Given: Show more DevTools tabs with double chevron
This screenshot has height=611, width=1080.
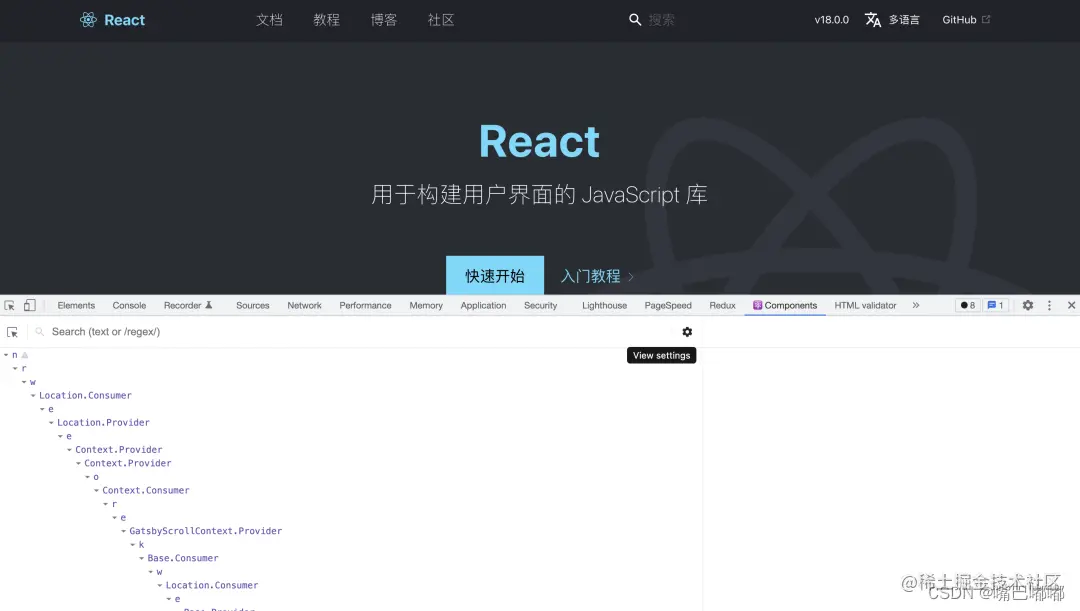Looking at the screenshot, I should 915,305.
